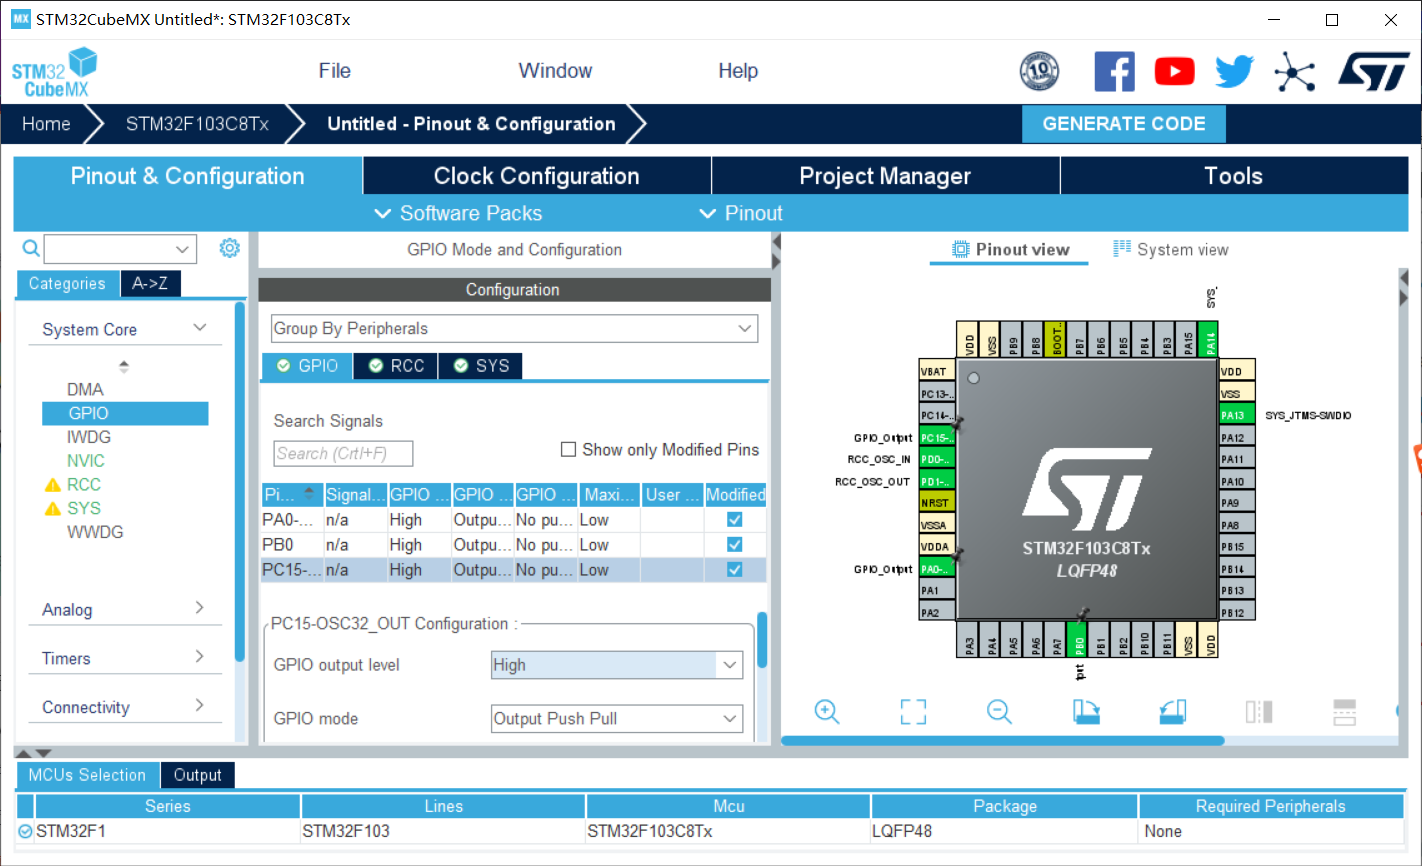1422x866 pixels.
Task: Rotate the chip counter-clockwise
Action: 1173,712
